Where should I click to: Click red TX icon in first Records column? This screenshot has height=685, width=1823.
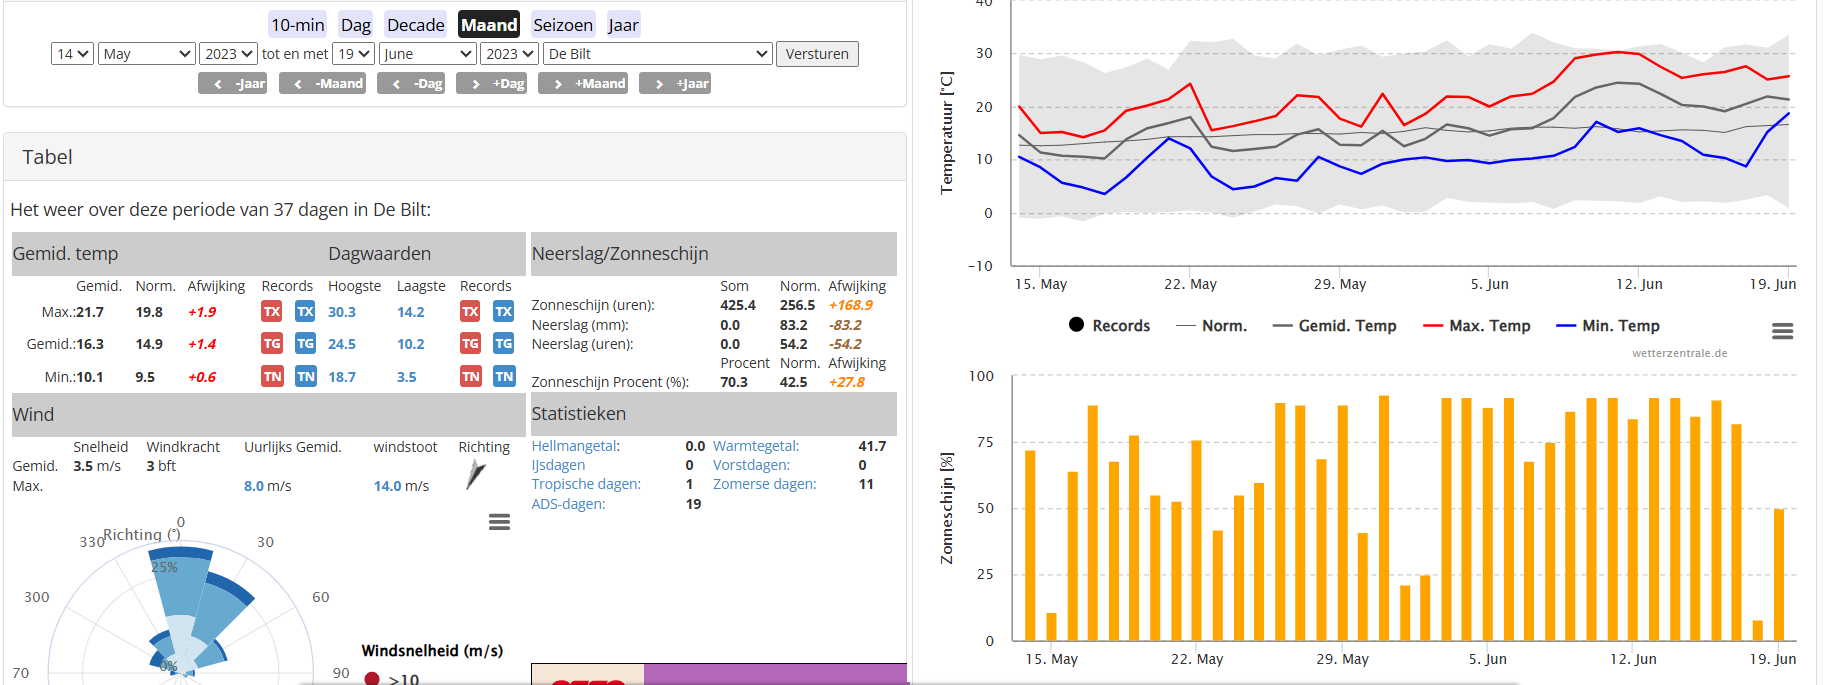coord(272,312)
